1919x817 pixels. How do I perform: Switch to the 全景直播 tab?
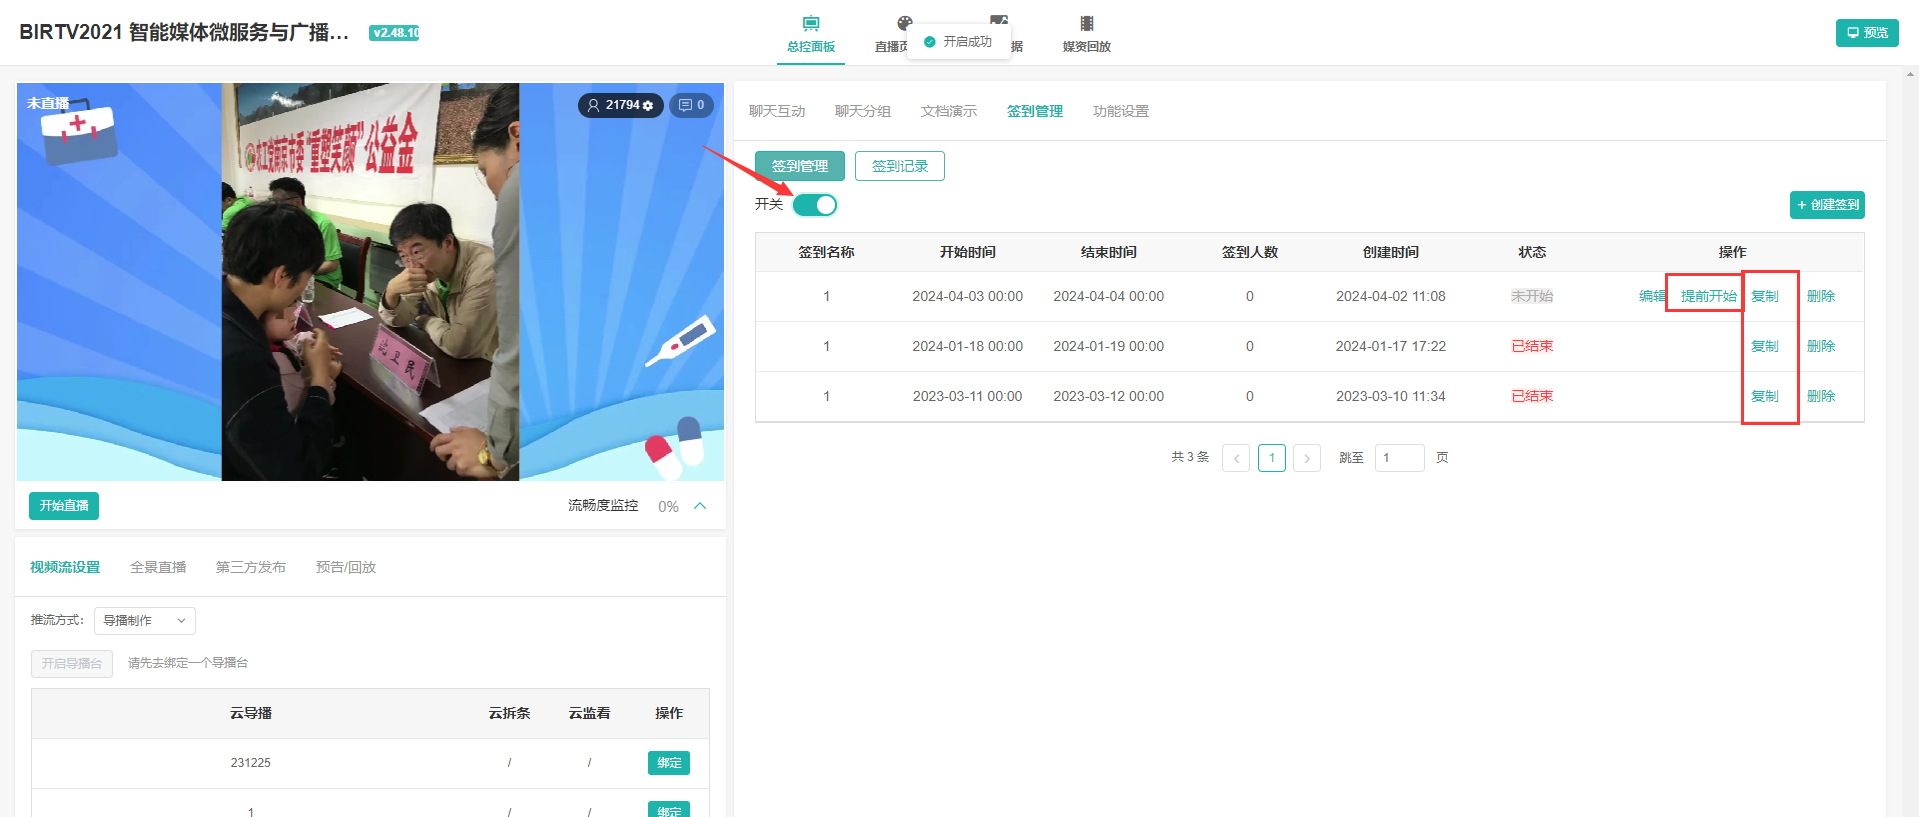pos(158,567)
